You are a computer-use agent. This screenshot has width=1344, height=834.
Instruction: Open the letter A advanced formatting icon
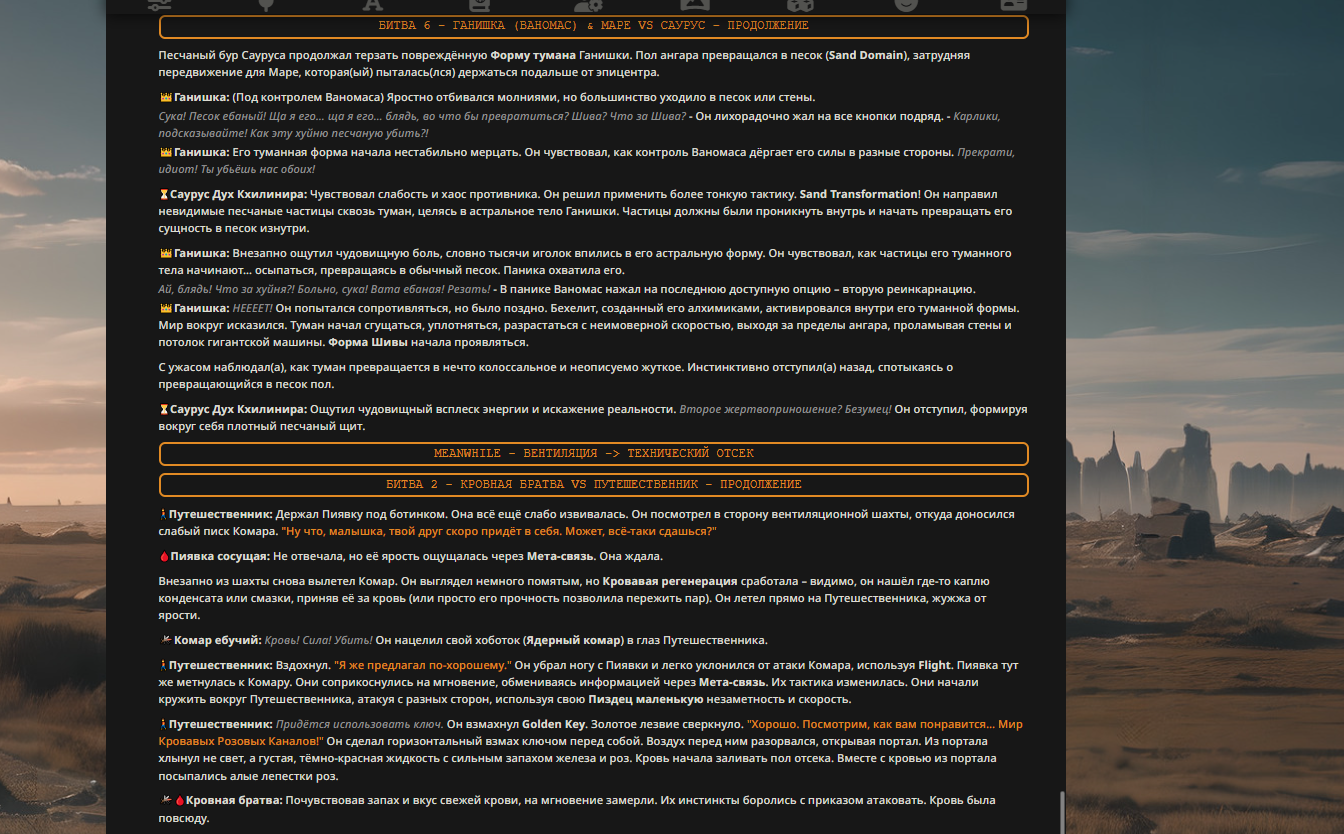[x=373, y=4]
